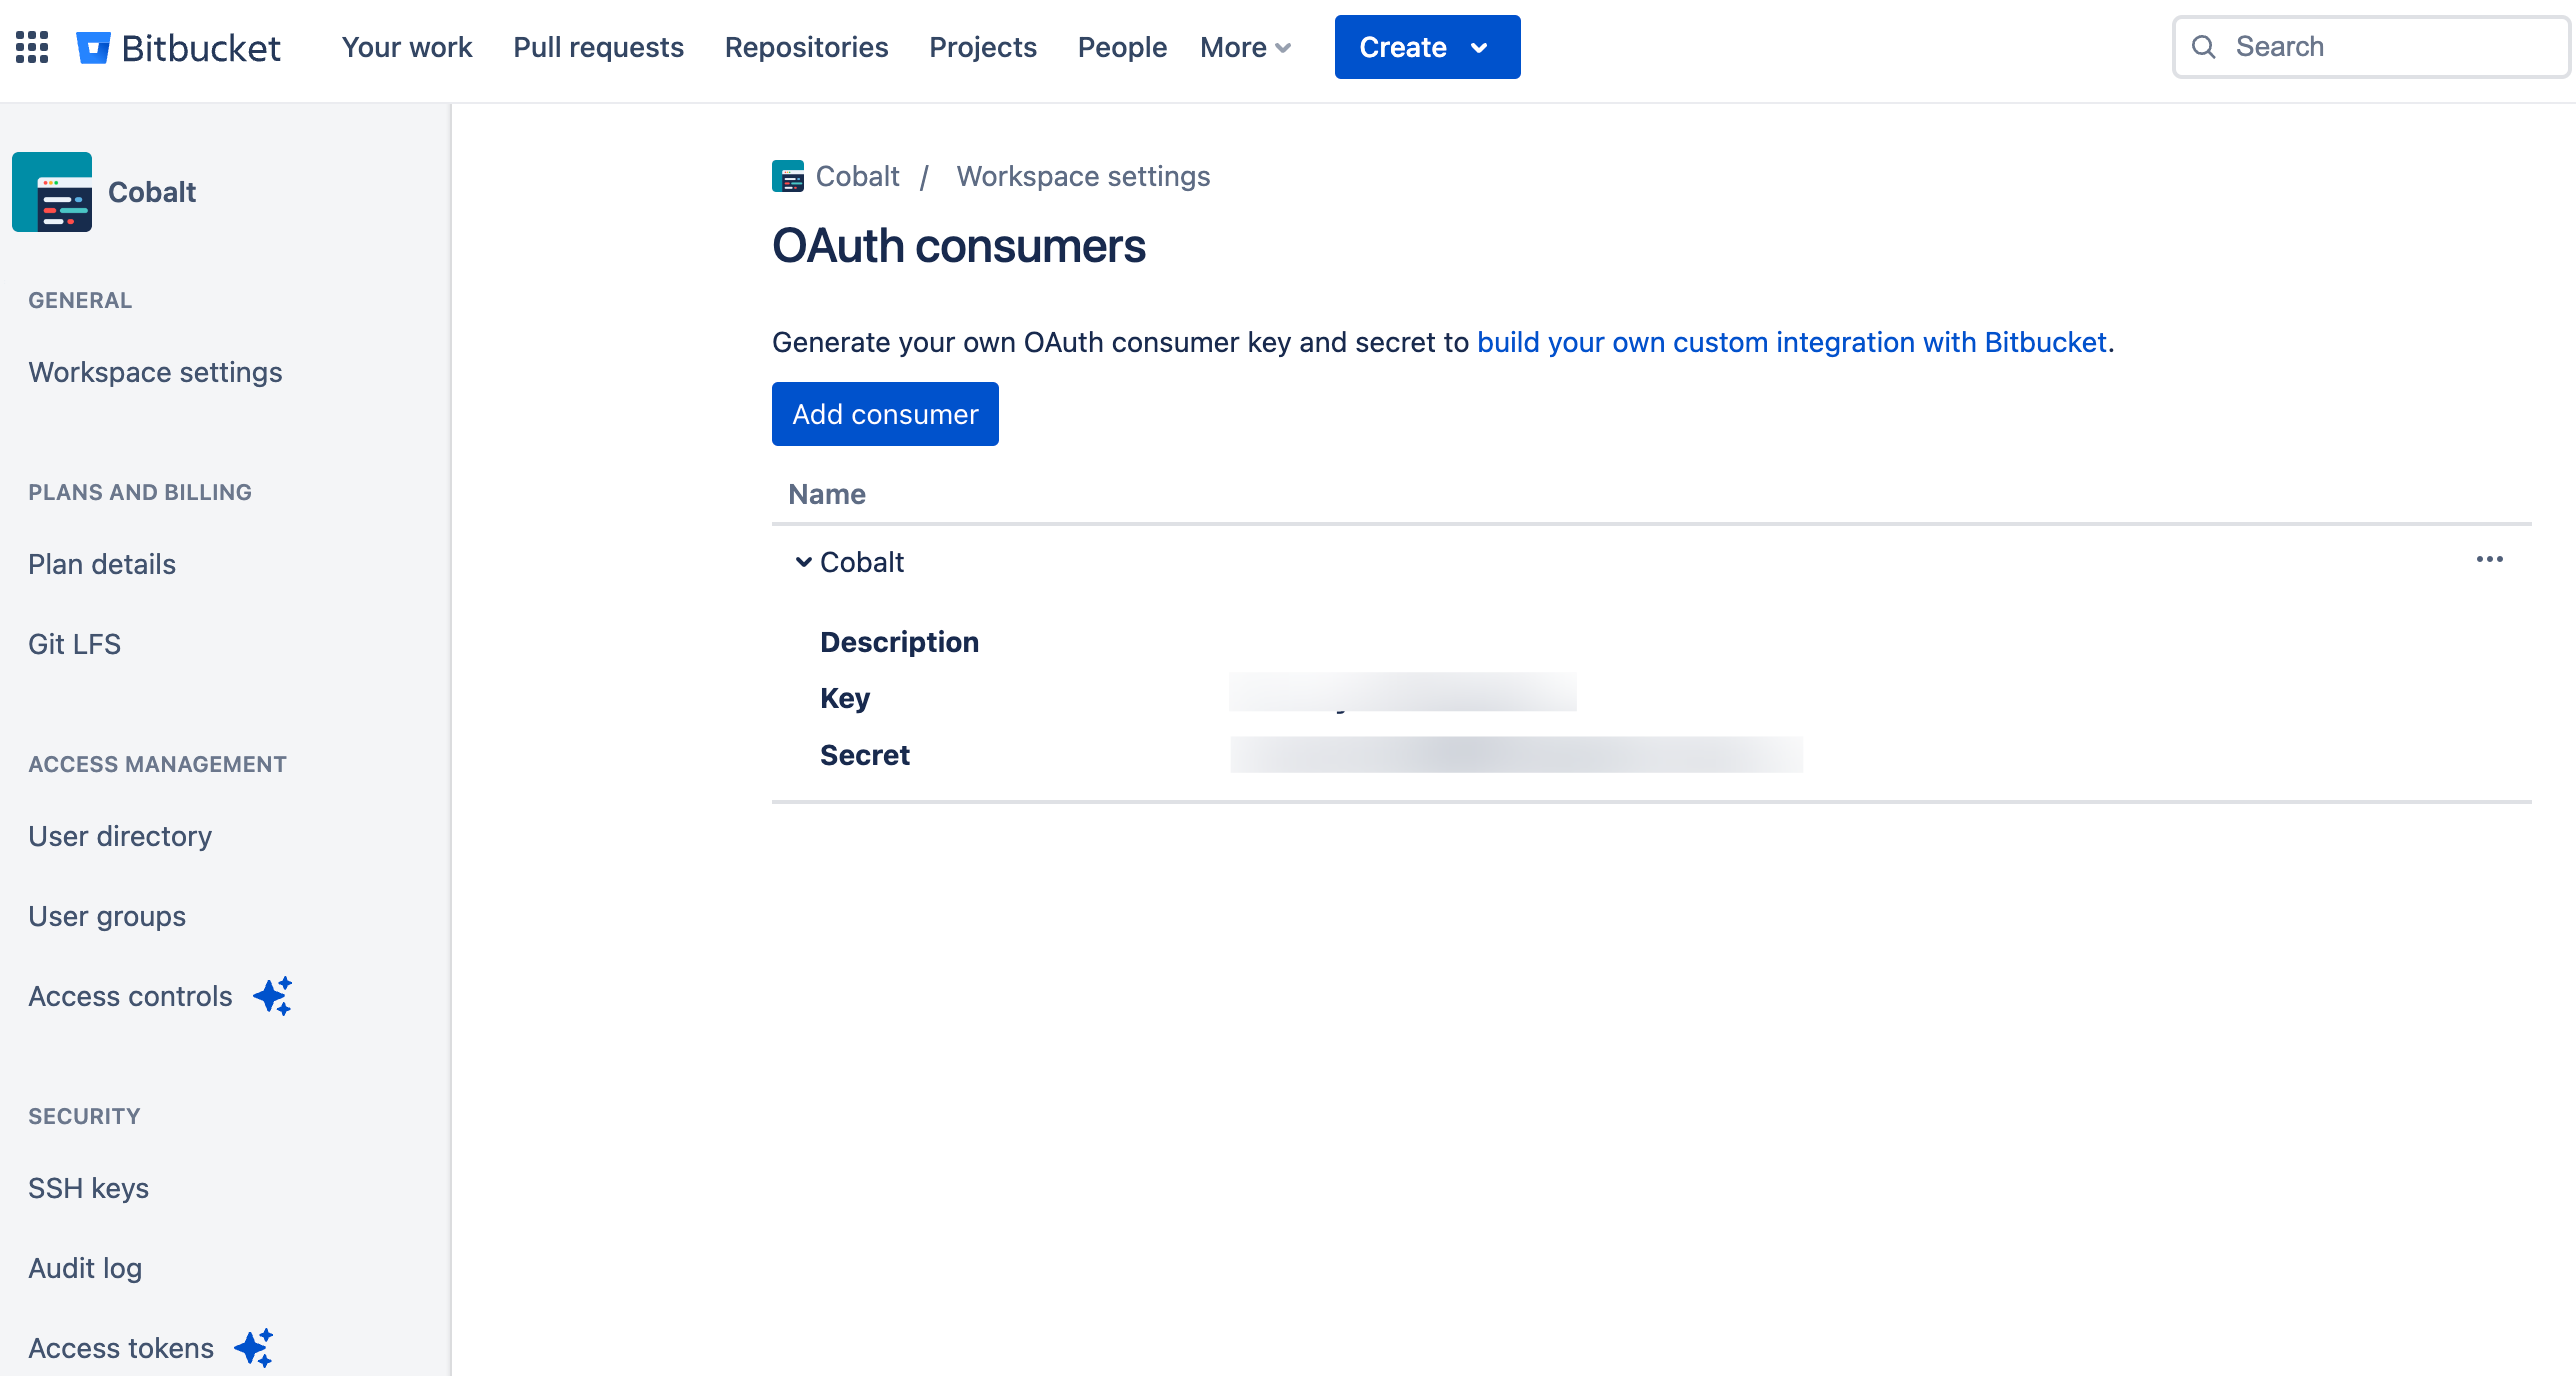The width and height of the screenshot is (2576, 1376).
Task: Open Pull requests in top navigation
Action: point(598,47)
